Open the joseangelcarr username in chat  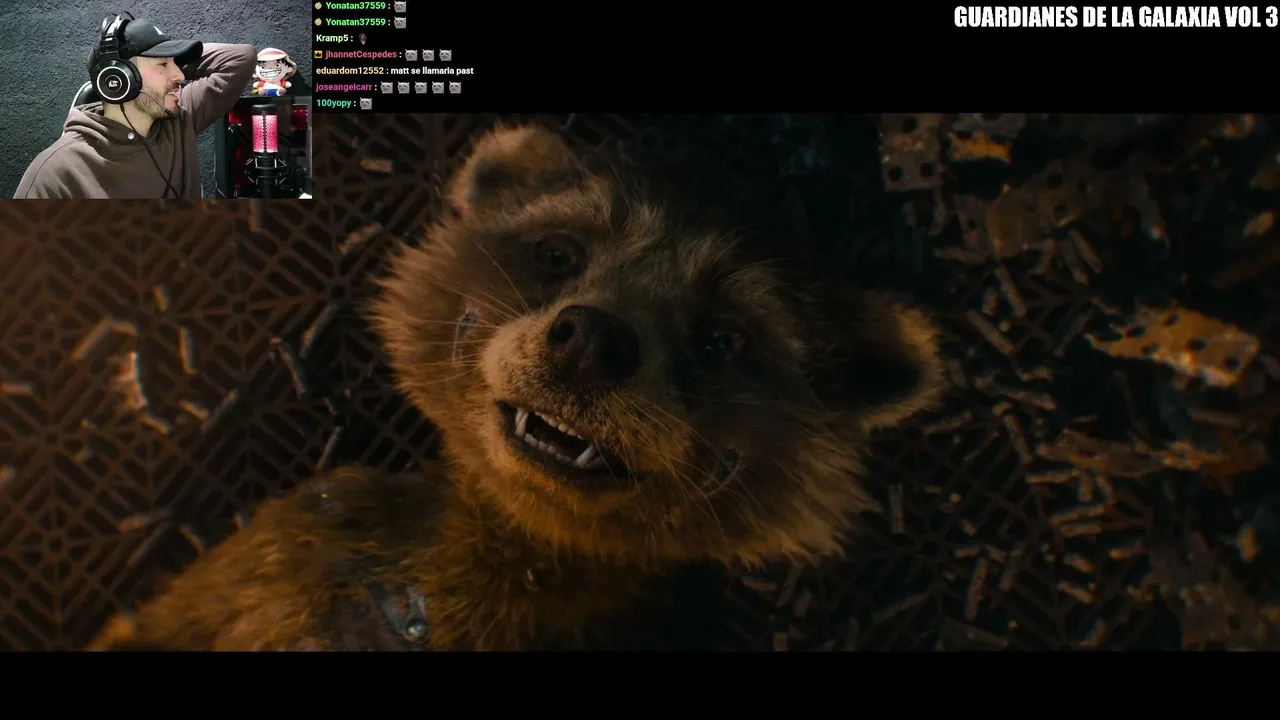point(344,87)
